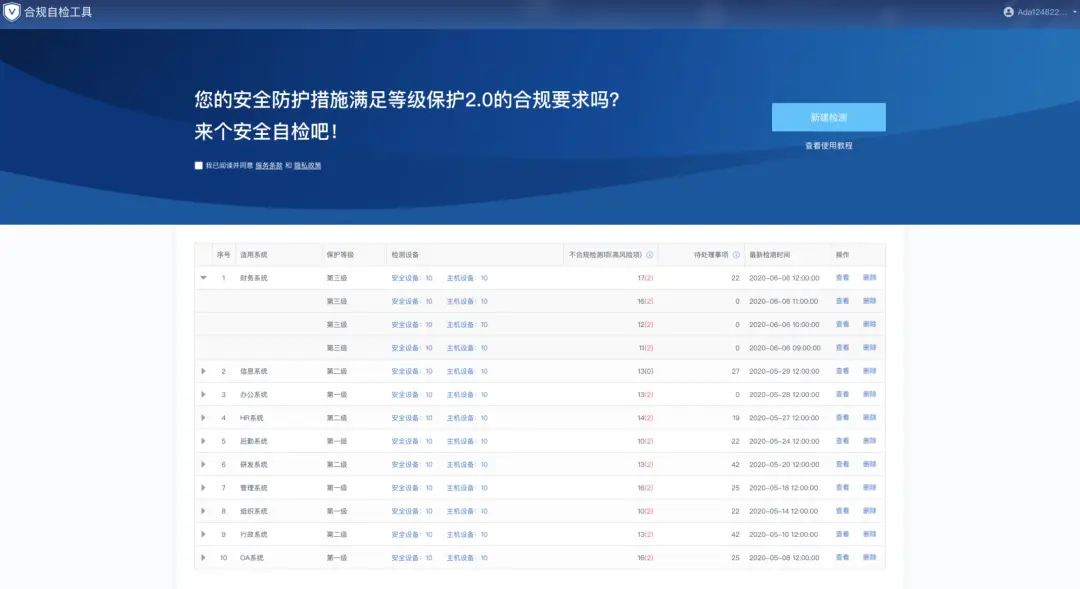Open 主机设备: 10 in the 财务系统 row
This screenshot has height=589, width=1080.
tap(467, 278)
